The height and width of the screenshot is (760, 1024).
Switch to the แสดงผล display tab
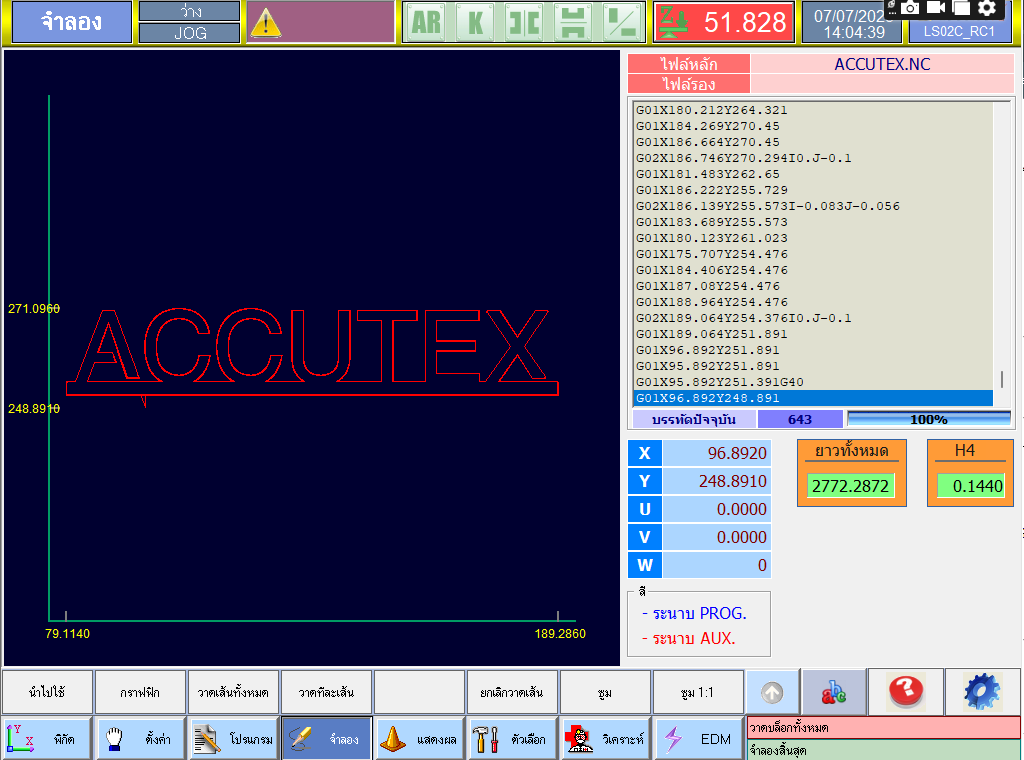[419, 738]
